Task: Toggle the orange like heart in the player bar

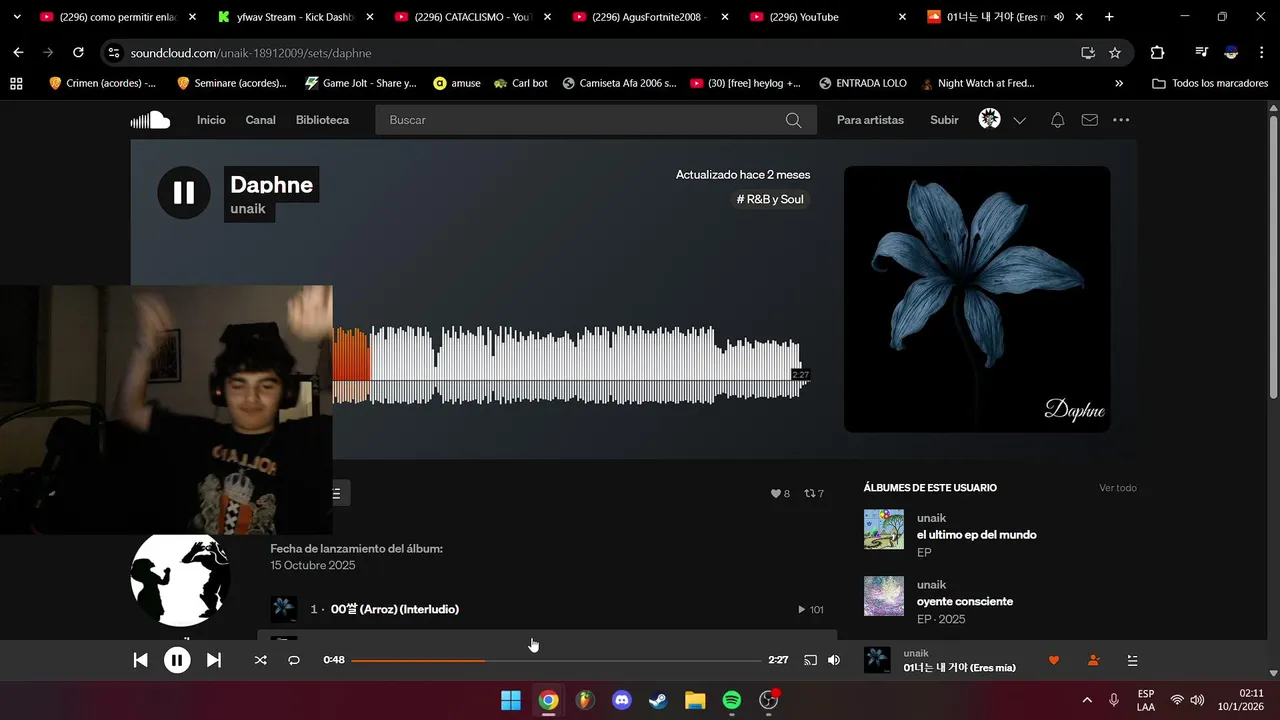Action: pyautogui.click(x=1053, y=660)
